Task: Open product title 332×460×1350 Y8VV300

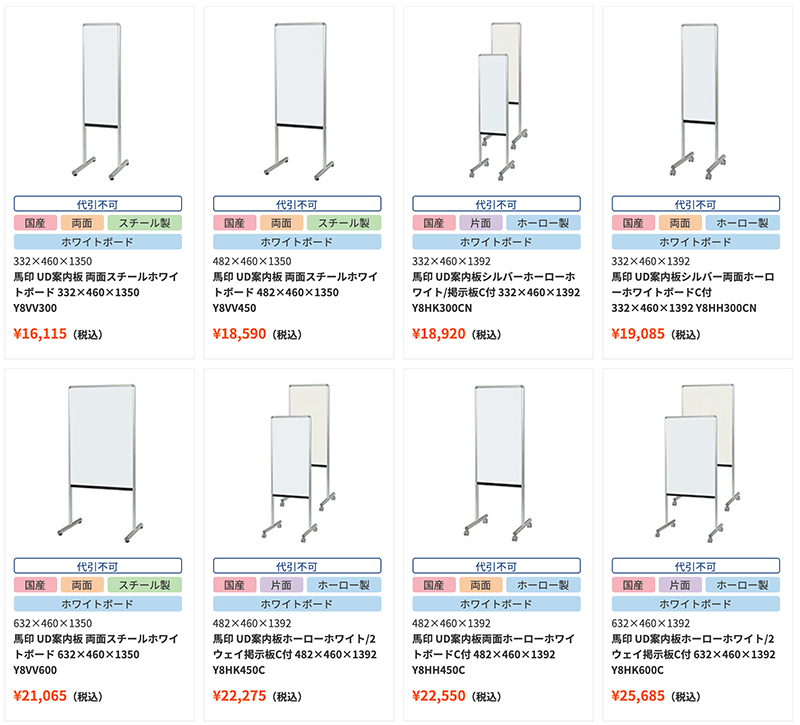Action: coord(96,292)
